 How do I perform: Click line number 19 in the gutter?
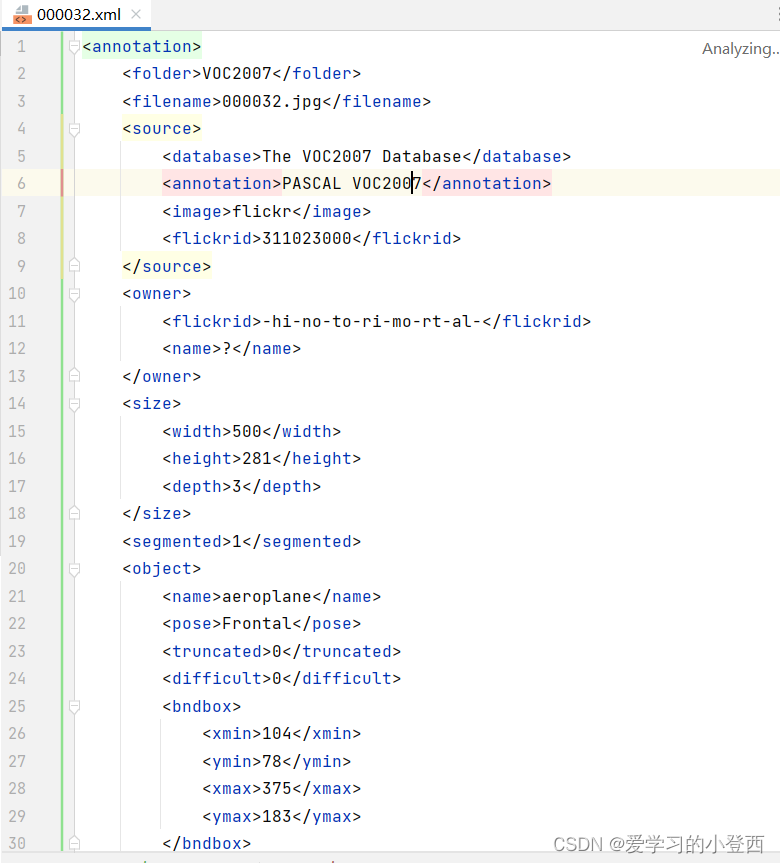17,541
